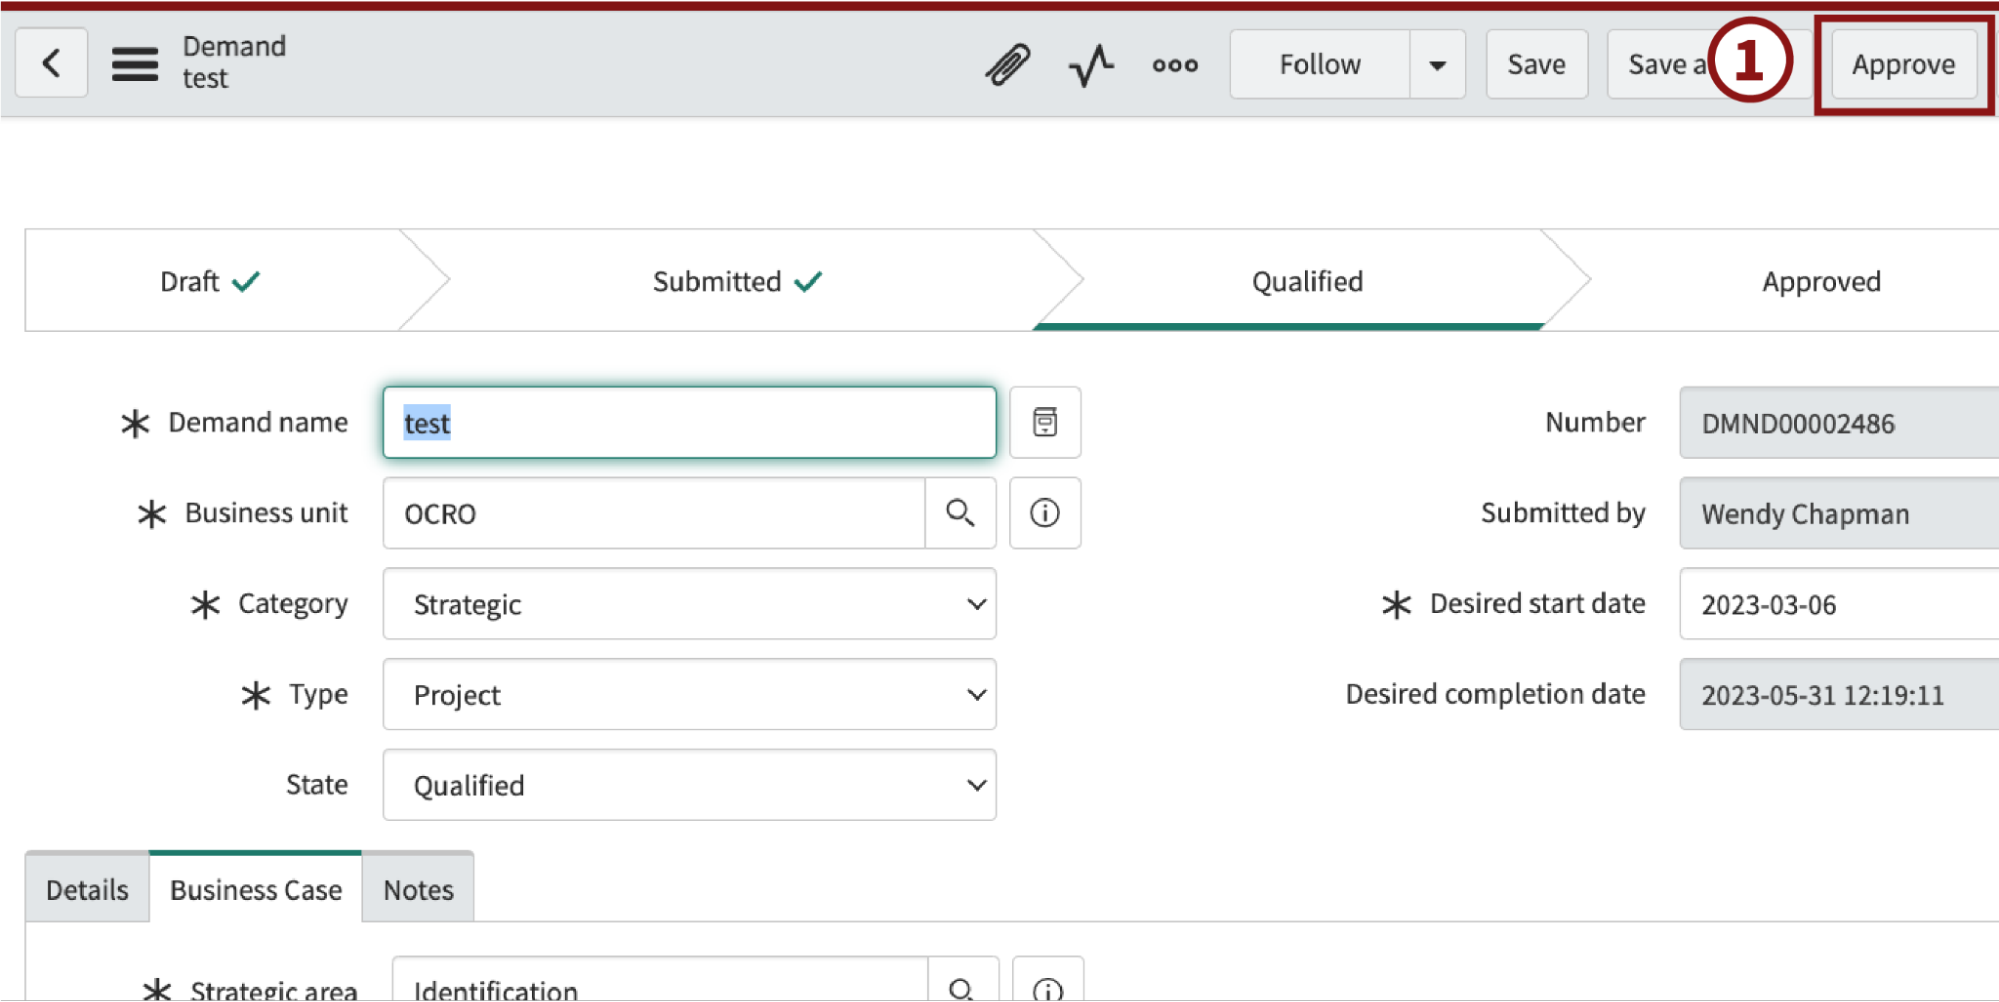The height and width of the screenshot is (1002, 1999).
Task: Open the form context menu hamburger icon
Action: [x=134, y=63]
